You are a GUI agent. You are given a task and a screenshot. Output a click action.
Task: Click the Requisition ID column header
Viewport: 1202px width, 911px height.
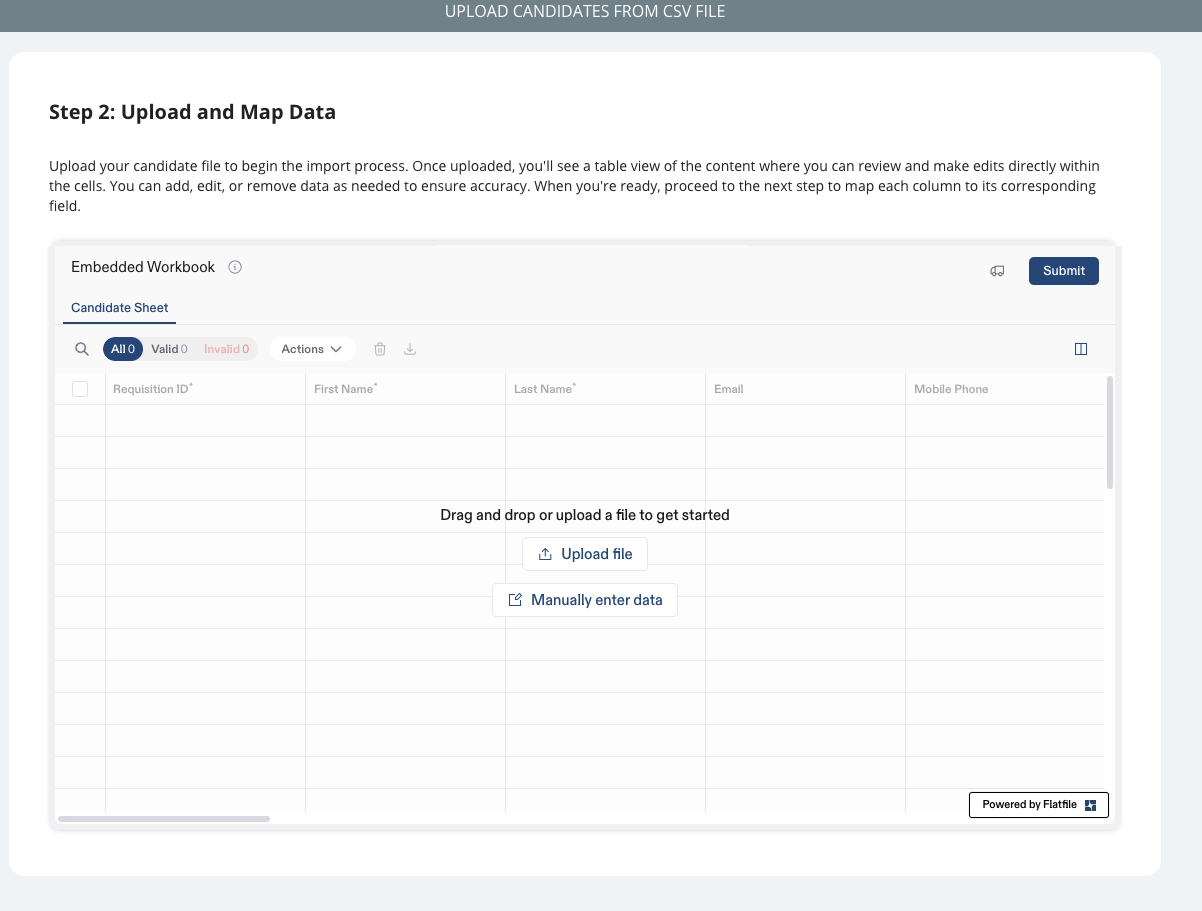205,389
